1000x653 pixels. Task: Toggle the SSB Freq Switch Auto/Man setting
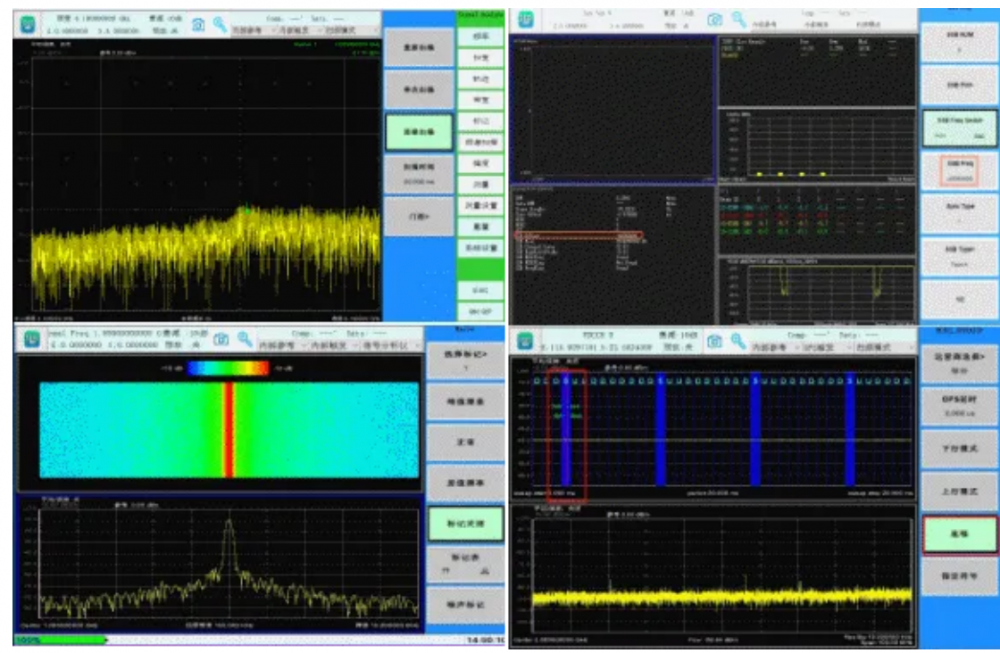958,129
